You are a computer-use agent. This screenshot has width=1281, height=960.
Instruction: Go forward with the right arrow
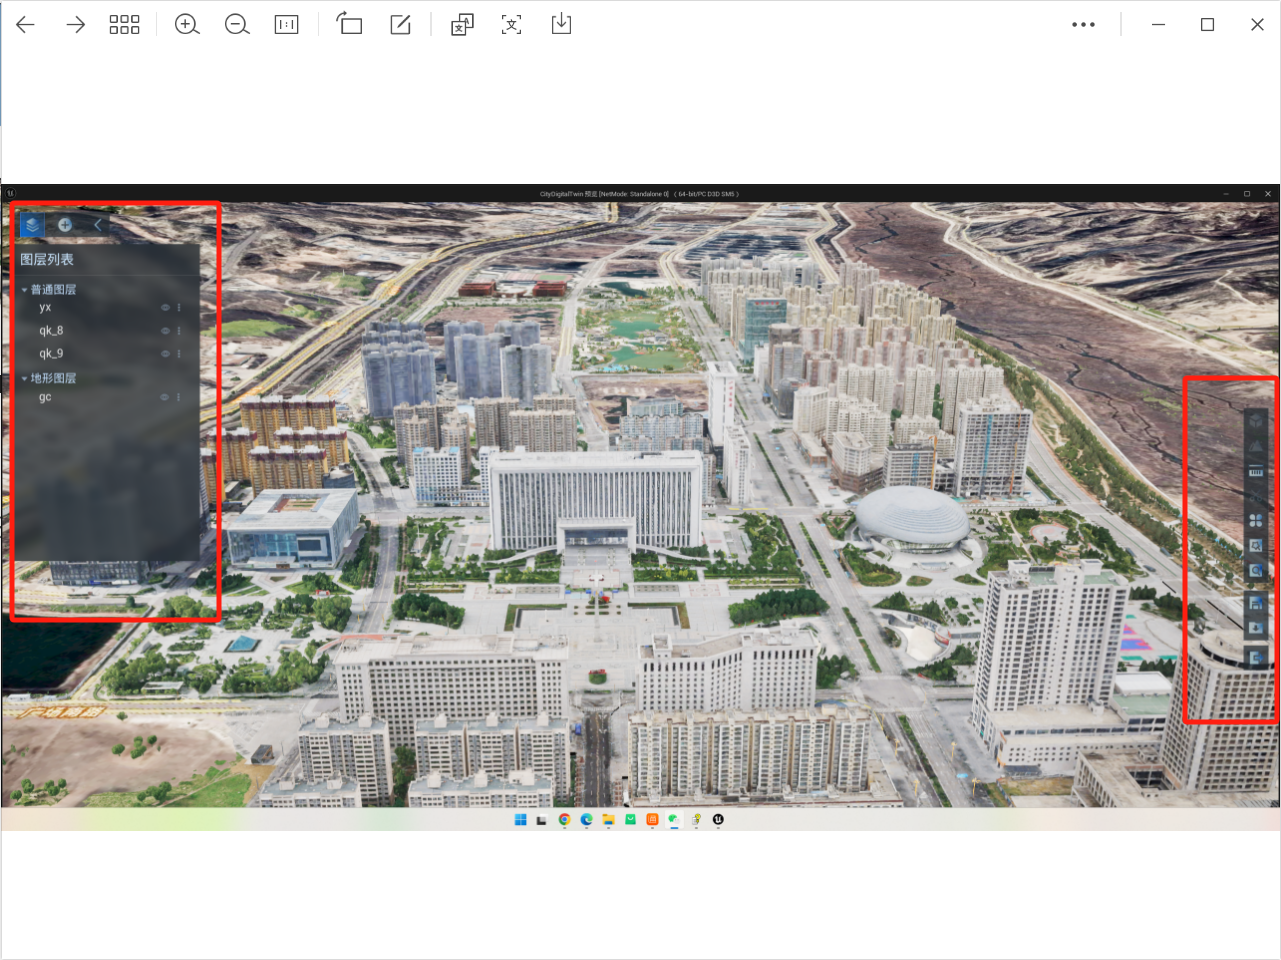[x=76, y=25]
